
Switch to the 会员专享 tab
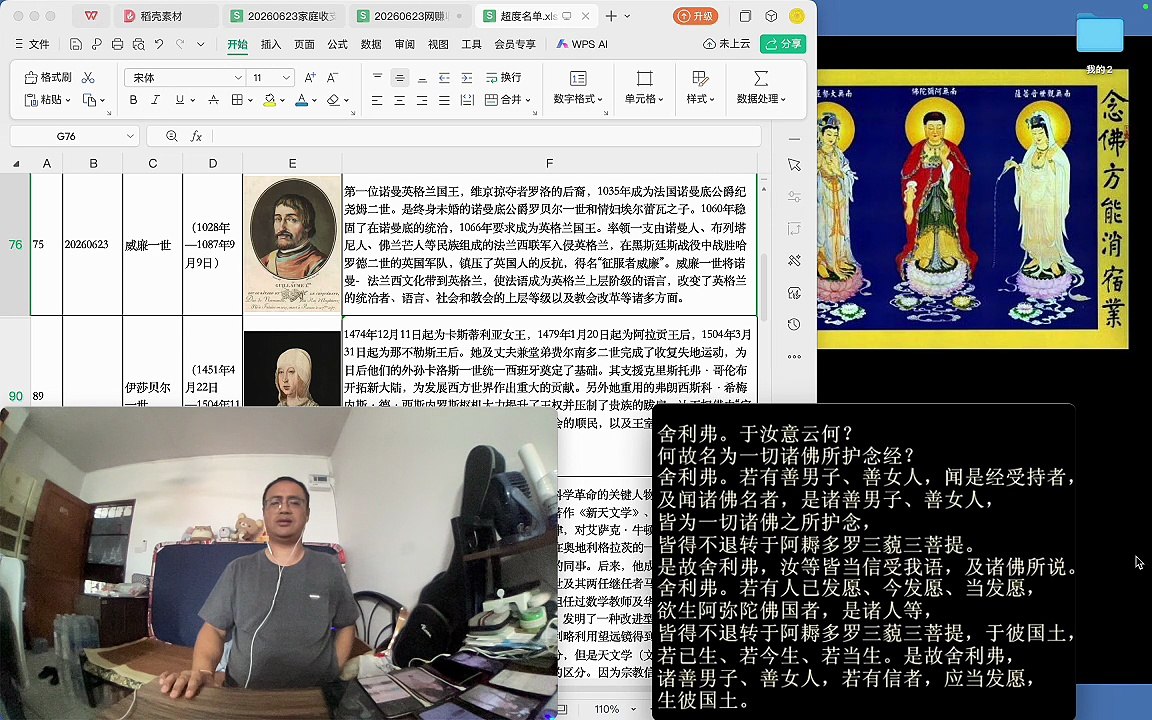point(515,44)
